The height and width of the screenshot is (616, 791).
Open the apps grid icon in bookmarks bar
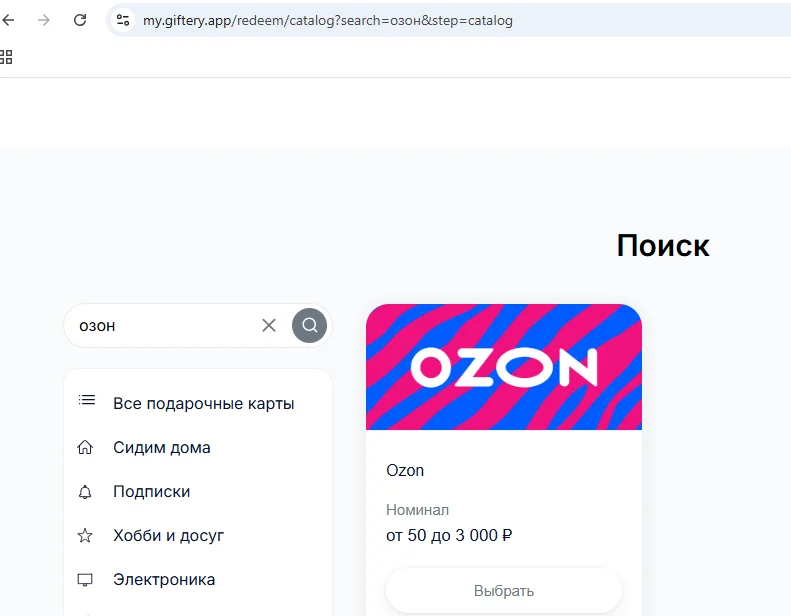click(6, 57)
